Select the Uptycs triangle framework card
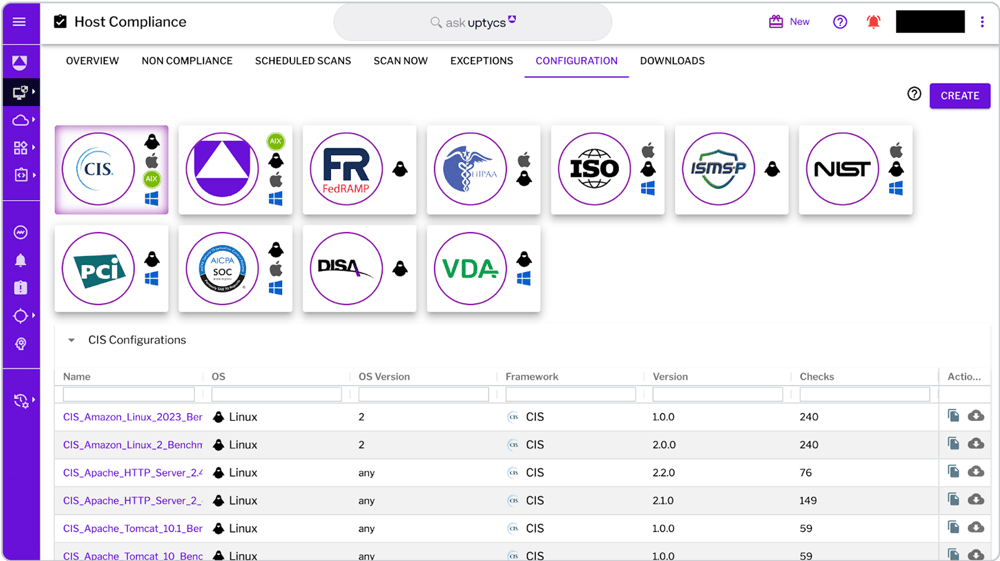The image size is (1000, 561). point(235,170)
